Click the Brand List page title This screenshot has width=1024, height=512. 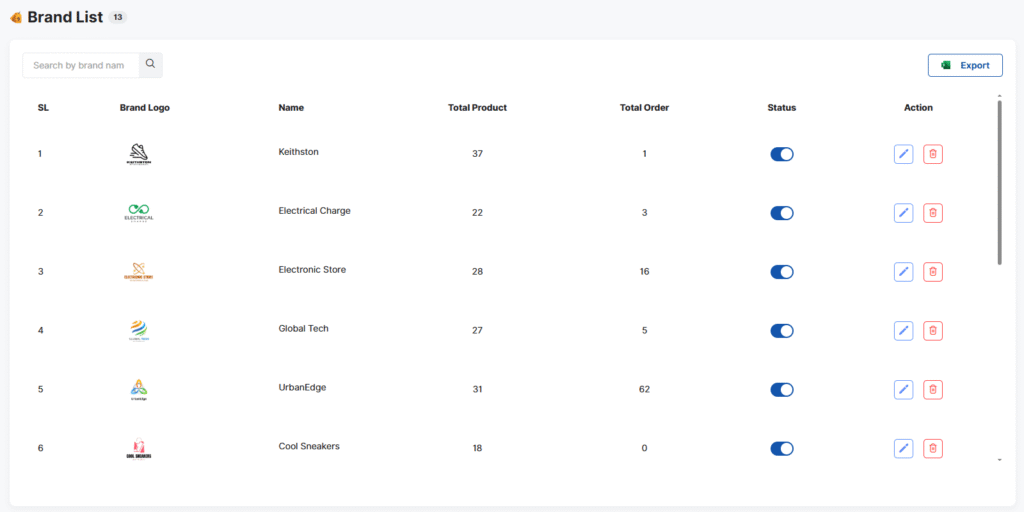click(x=65, y=18)
